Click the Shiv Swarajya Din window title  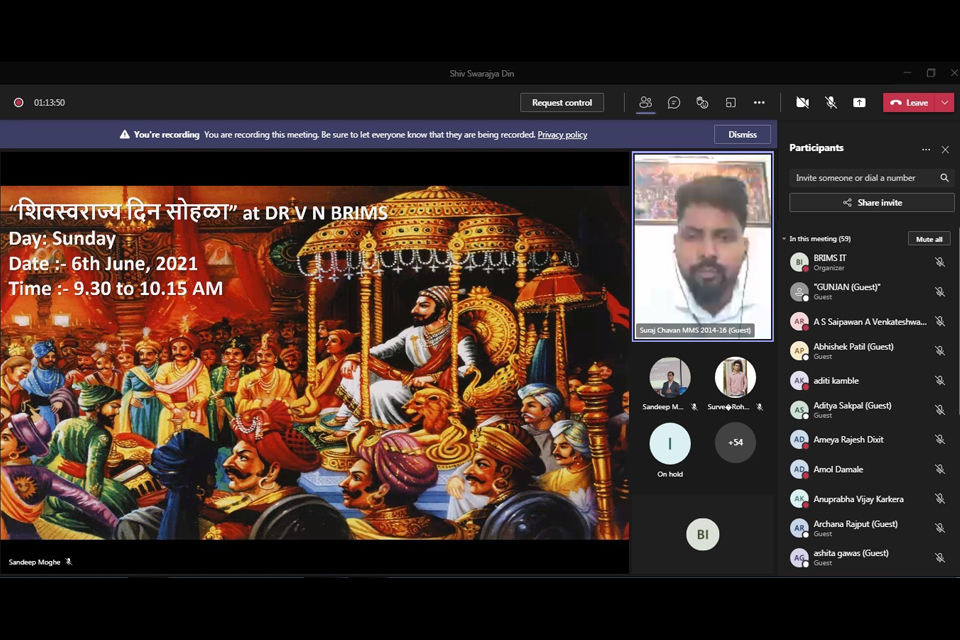pos(482,73)
